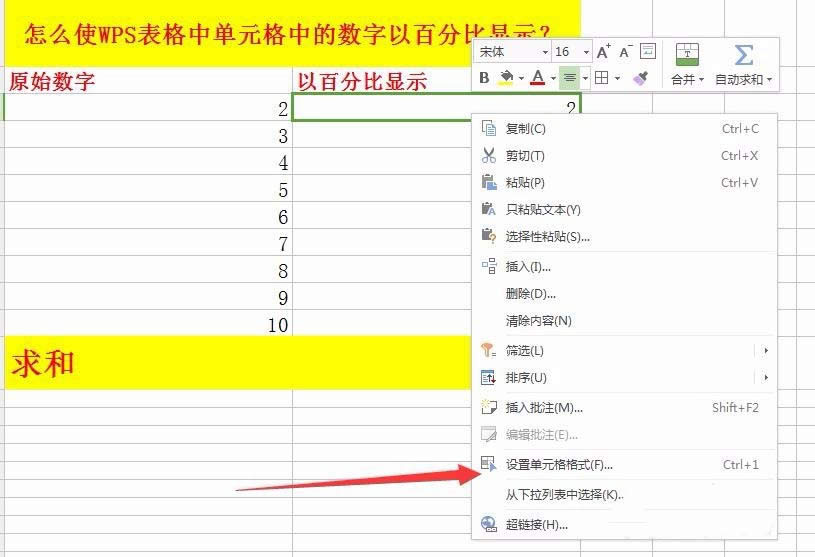Click the fill color bucket icon
Image resolution: width=815 pixels, height=557 pixels.
click(506, 78)
